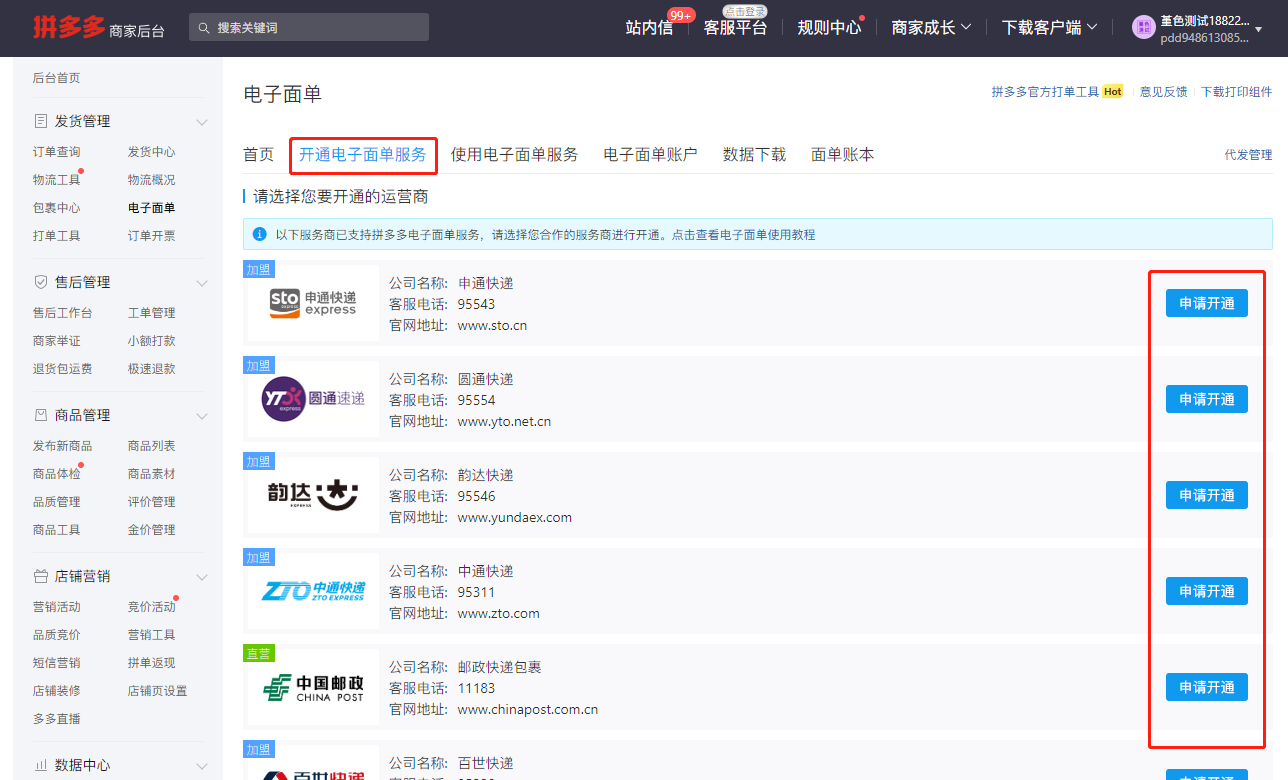
Task: Open 多多直播 in the sidebar
Action: pyautogui.click(x=56, y=719)
